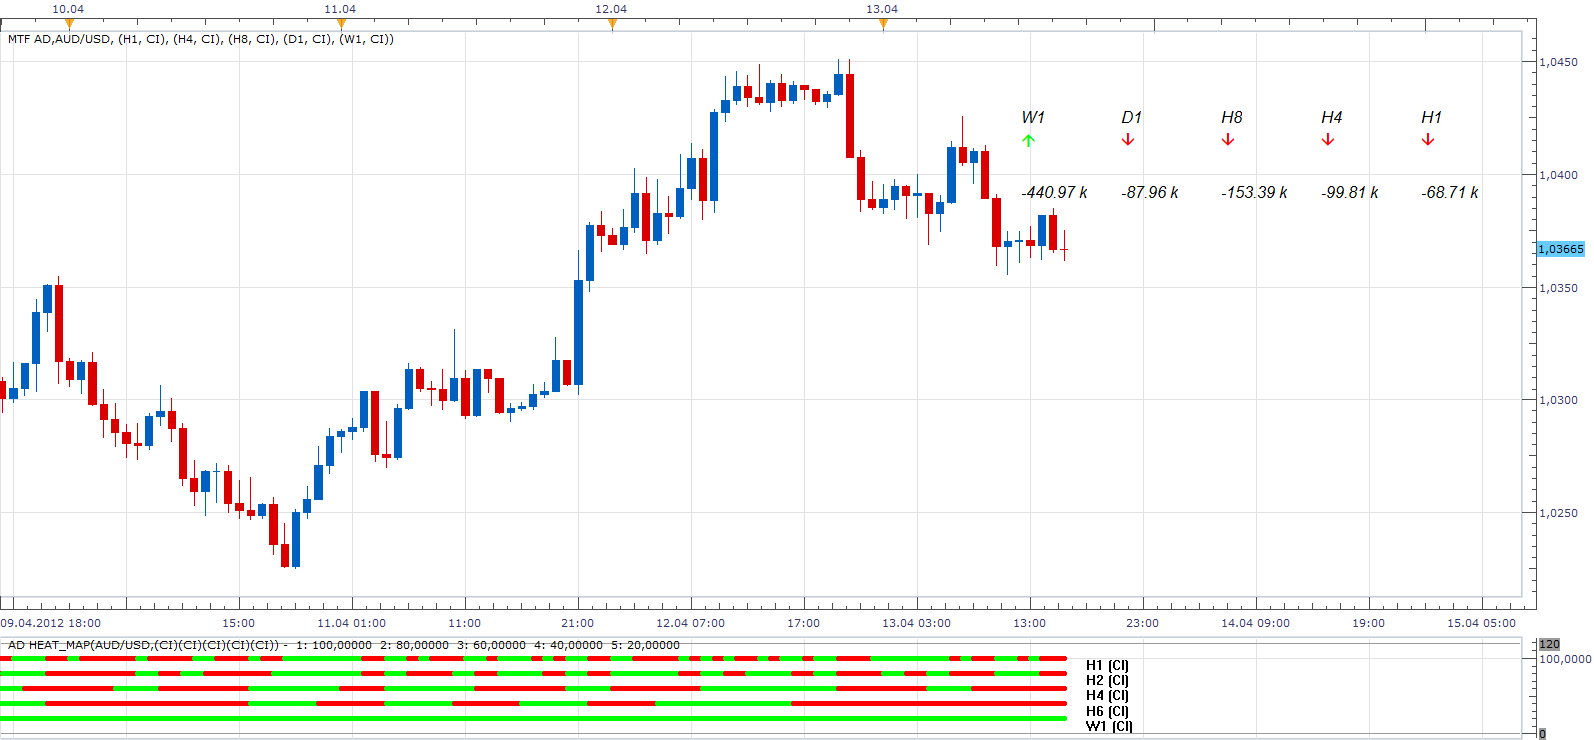1594x740 pixels.
Task: Click the H4 timeframe heading
Action: pos(1331,117)
